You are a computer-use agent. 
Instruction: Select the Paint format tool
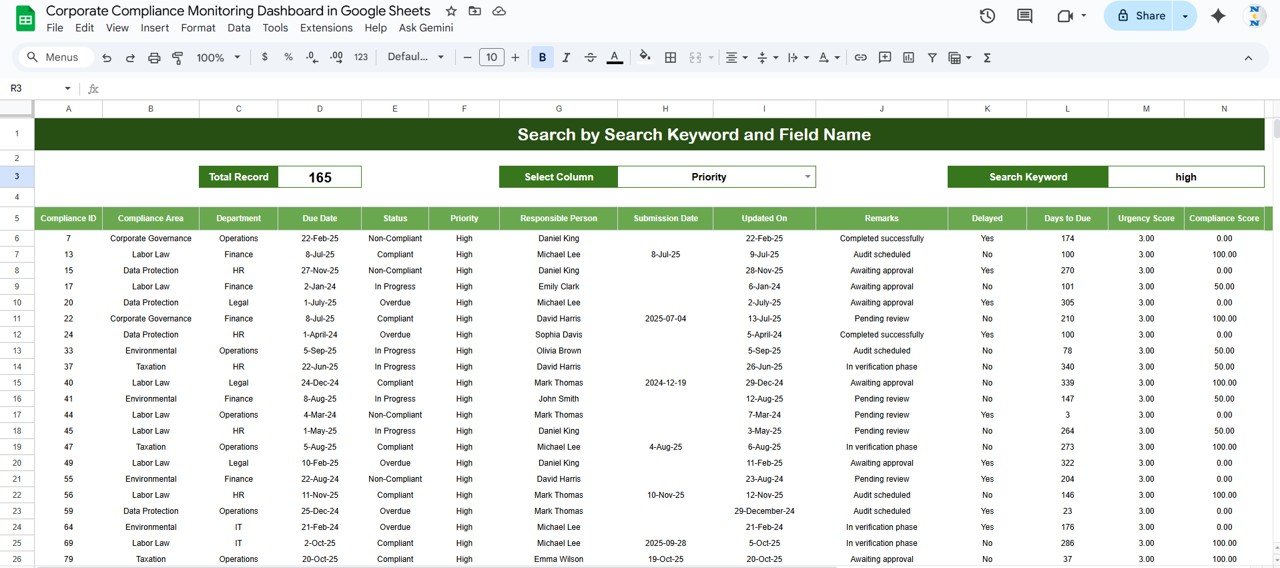pyautogui.click(x=178, y=58)
